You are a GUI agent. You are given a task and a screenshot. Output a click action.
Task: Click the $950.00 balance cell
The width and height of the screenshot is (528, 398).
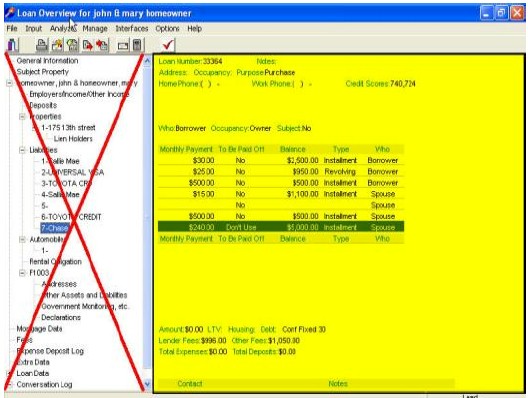(x=305, y=172)
